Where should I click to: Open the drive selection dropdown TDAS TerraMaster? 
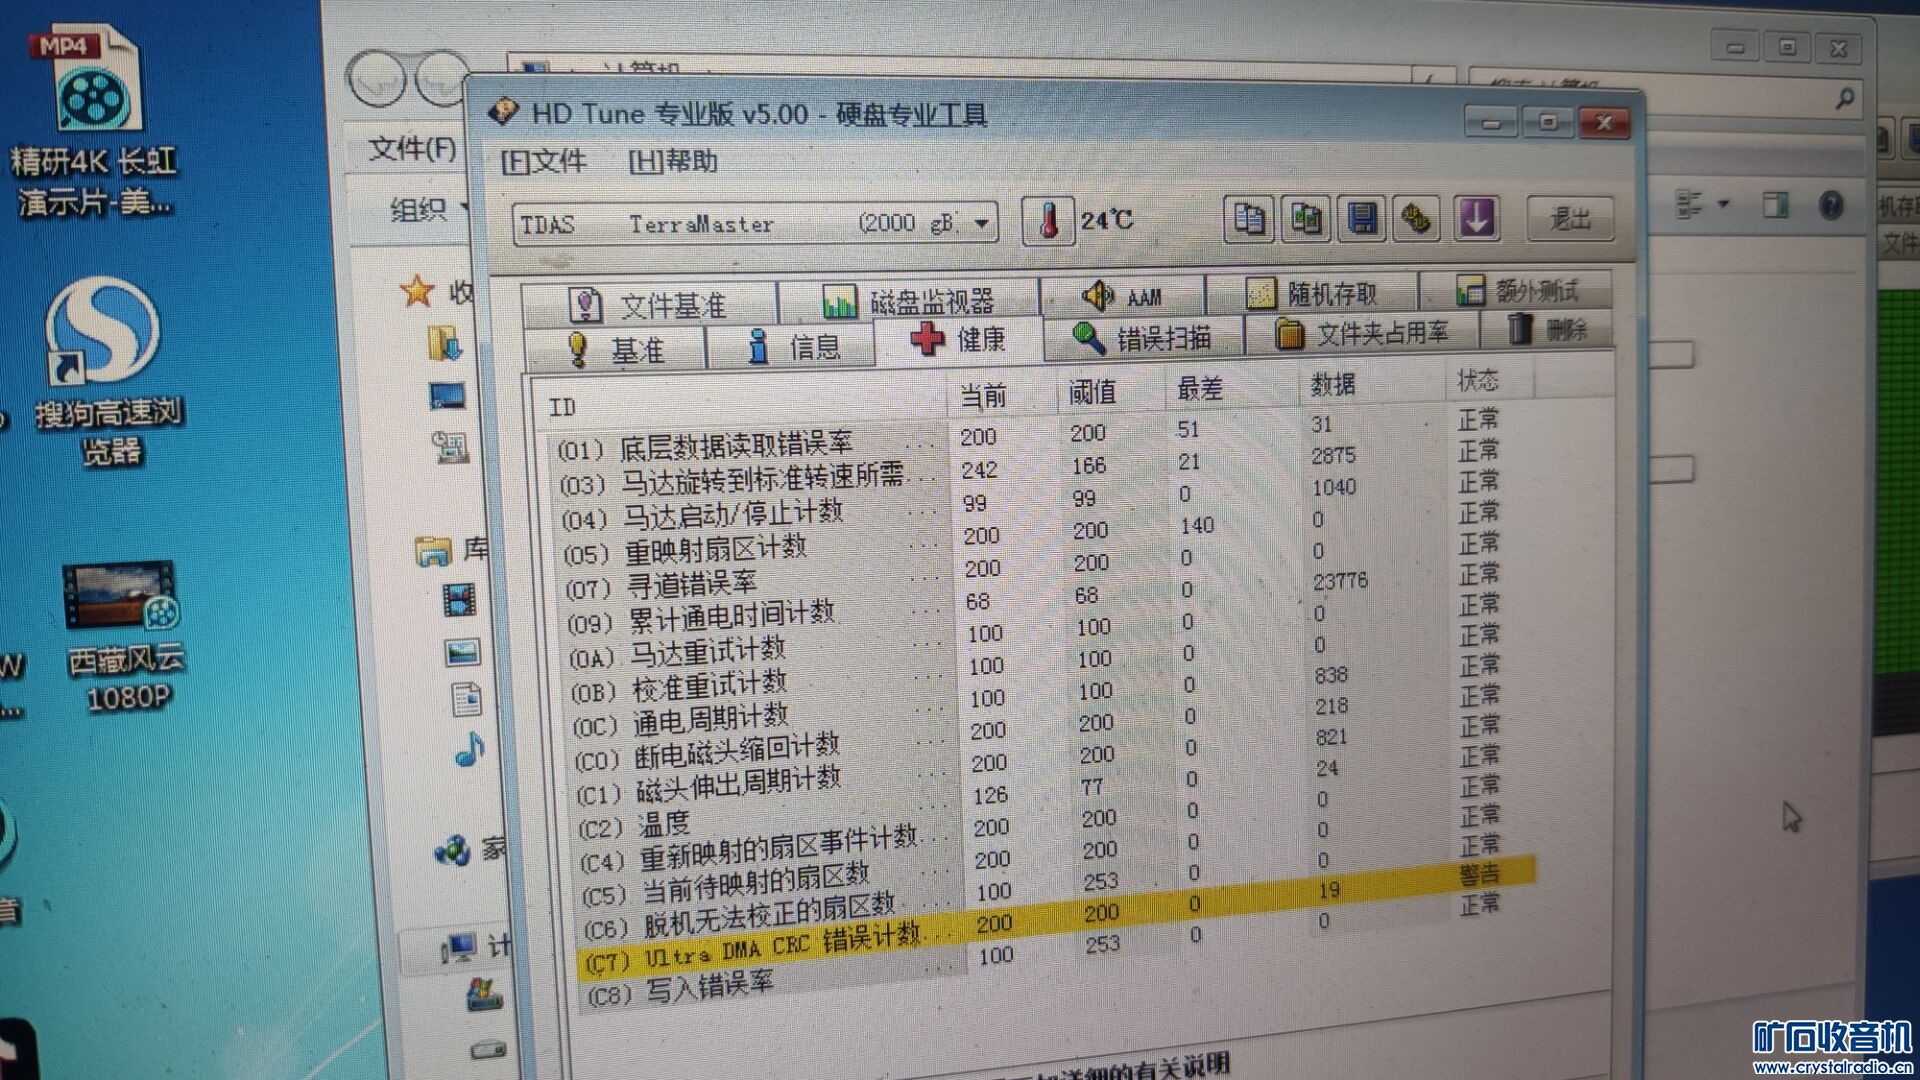point(755,223)
